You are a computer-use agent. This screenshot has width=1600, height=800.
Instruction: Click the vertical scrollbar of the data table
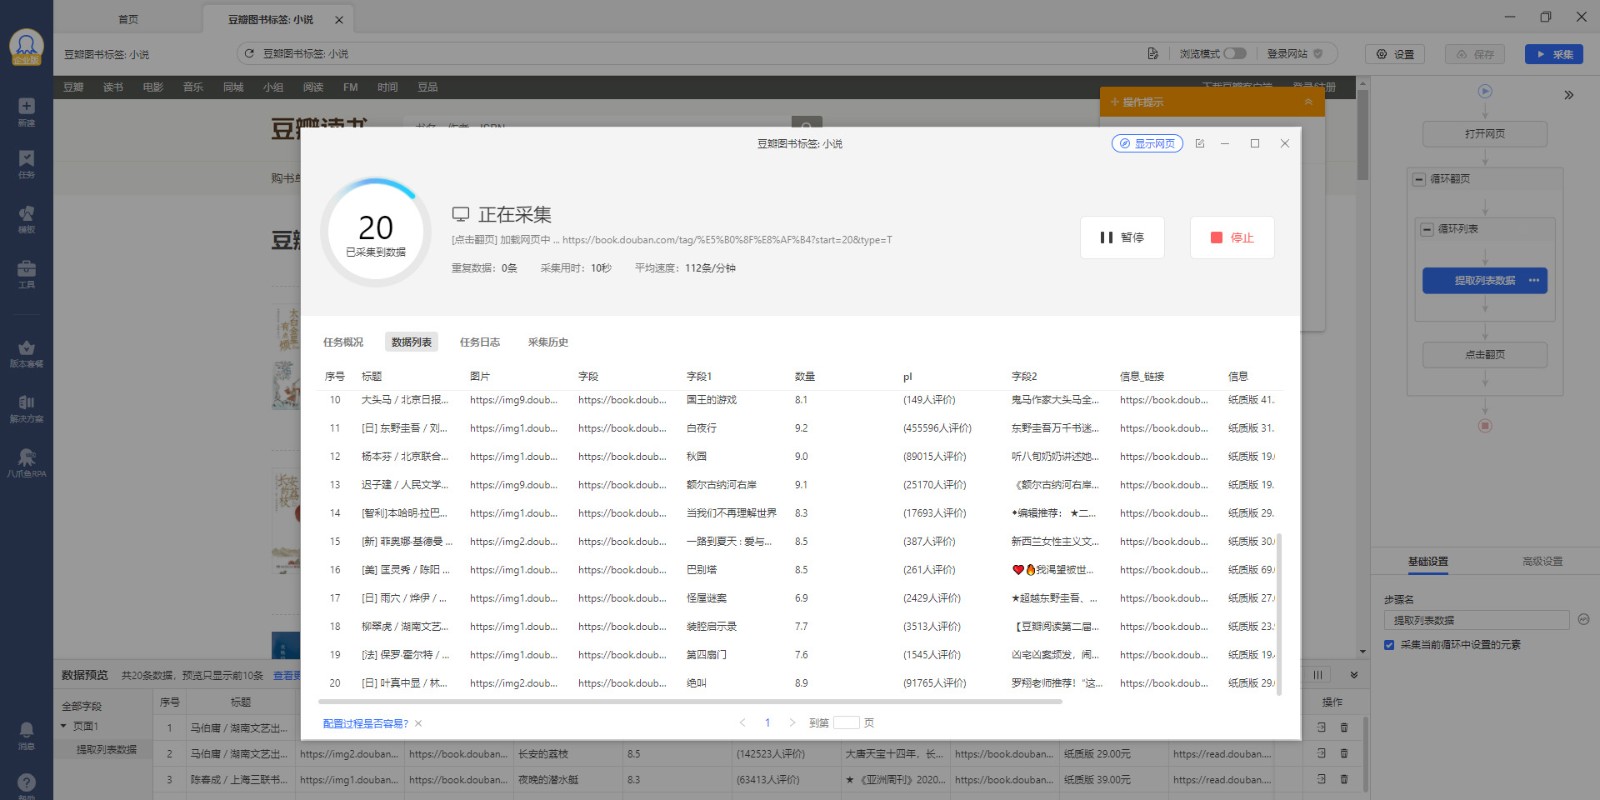coord(1279,612)
